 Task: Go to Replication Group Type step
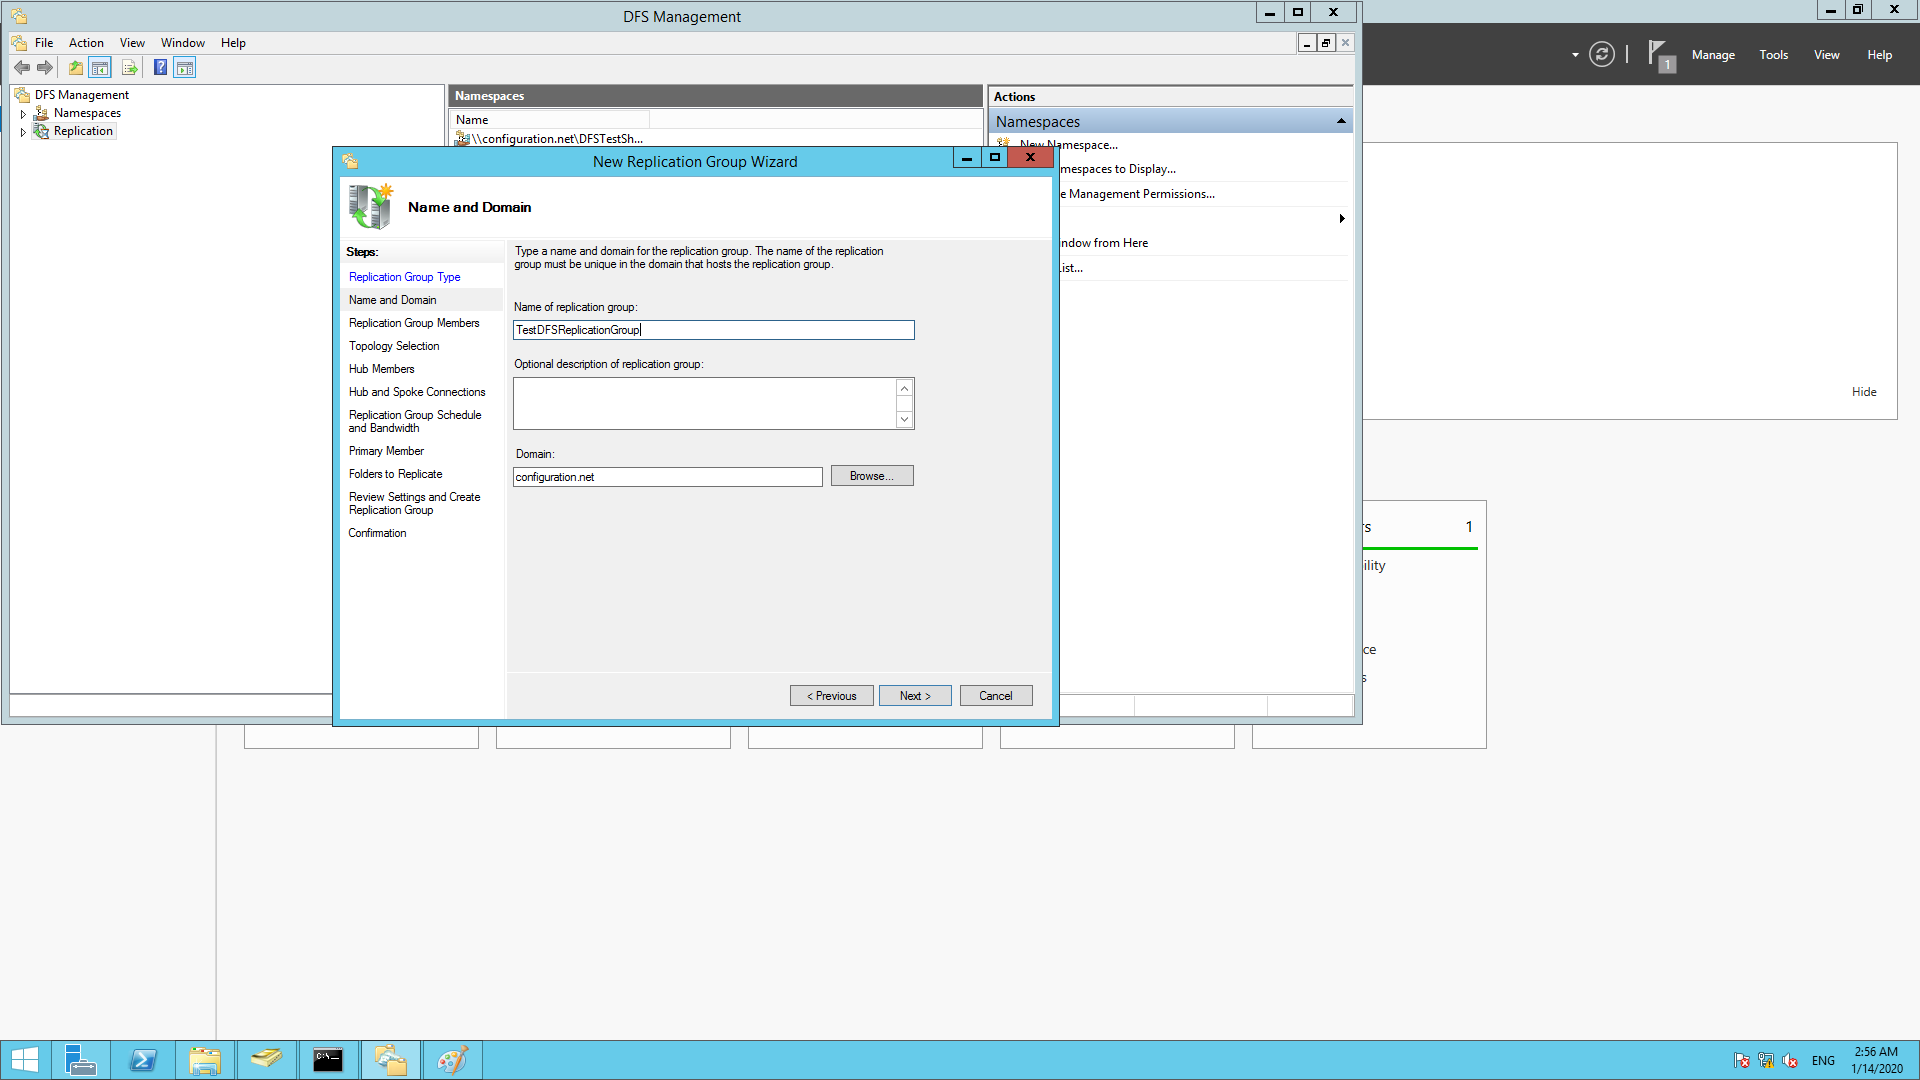(x=404, y=277)
